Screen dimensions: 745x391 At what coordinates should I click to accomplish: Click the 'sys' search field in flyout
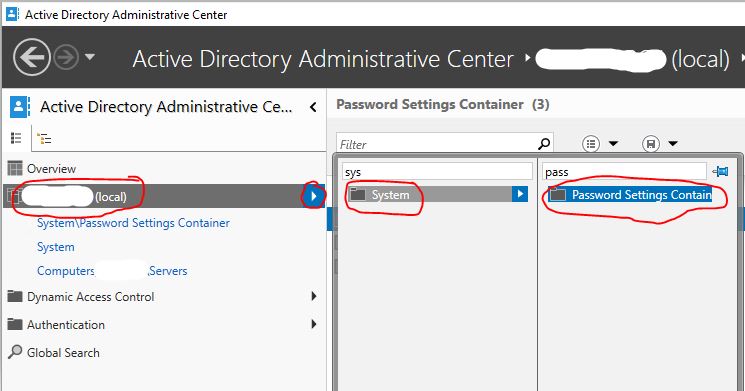tap(438, 172)
